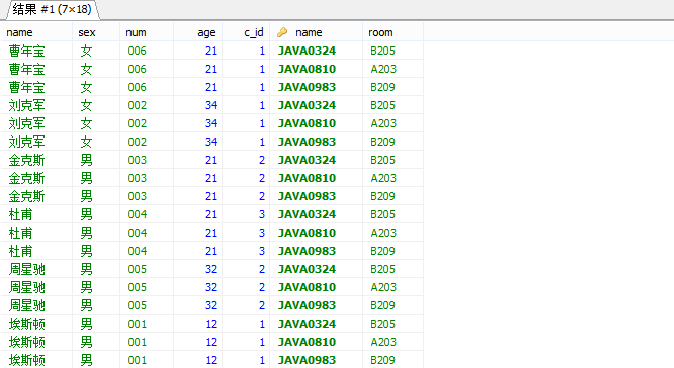Click num 001 in 埃斯顿's JAVA0810 row
Image resolution: width=674 pixels, height=368 pixels.
point(137,342)
